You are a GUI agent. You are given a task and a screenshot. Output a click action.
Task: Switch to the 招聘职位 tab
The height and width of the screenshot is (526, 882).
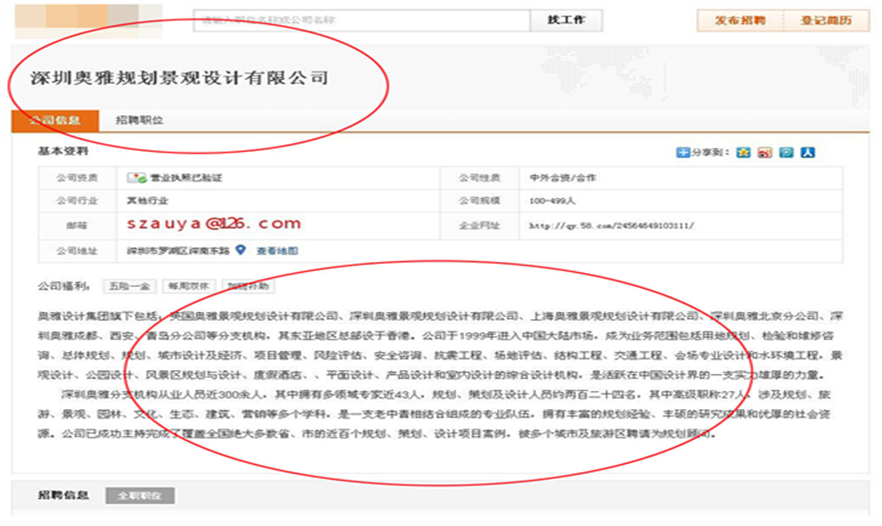click(139, 120)
